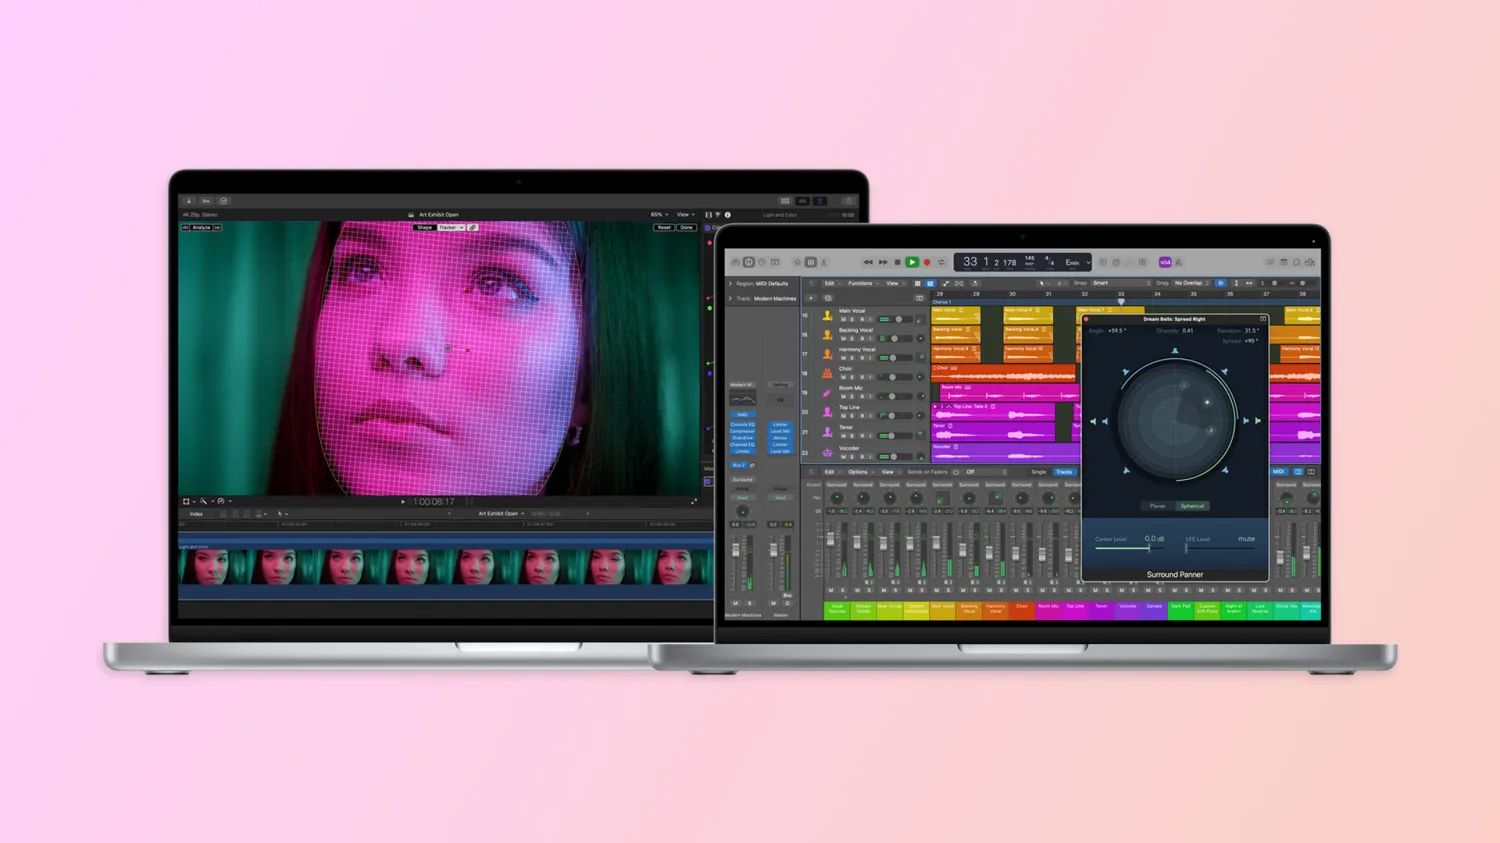Open the Functions menu in tracks area
Screen dimensions: 1500x843
pos(862,283)
